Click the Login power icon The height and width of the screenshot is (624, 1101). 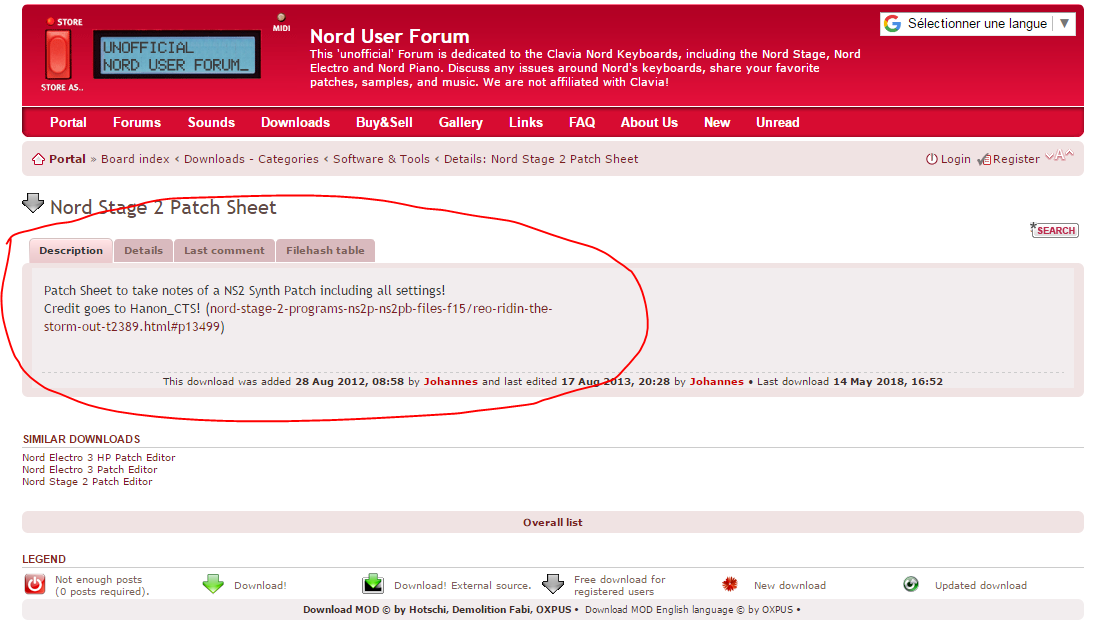point(932,160)
